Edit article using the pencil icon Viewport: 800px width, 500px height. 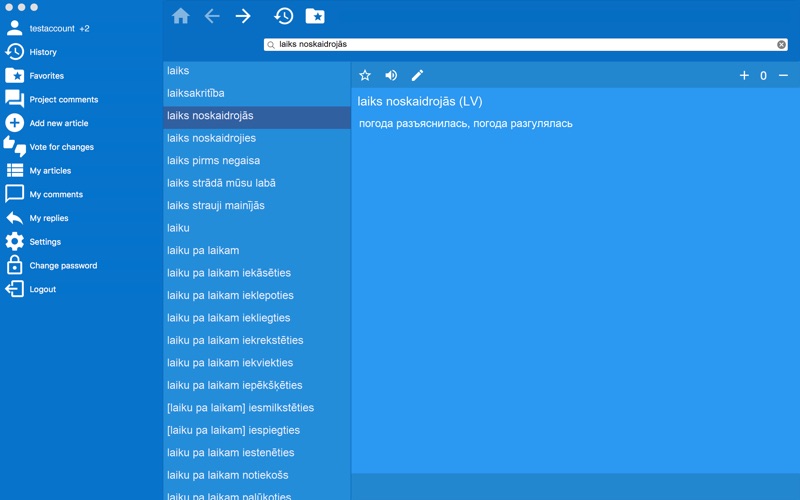click(x=417, y=76)
